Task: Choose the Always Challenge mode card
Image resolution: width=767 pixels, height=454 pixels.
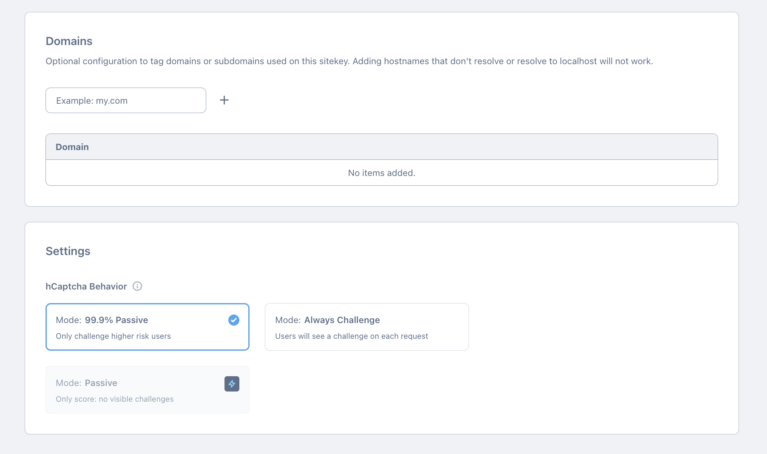Action: coord(367,327)
